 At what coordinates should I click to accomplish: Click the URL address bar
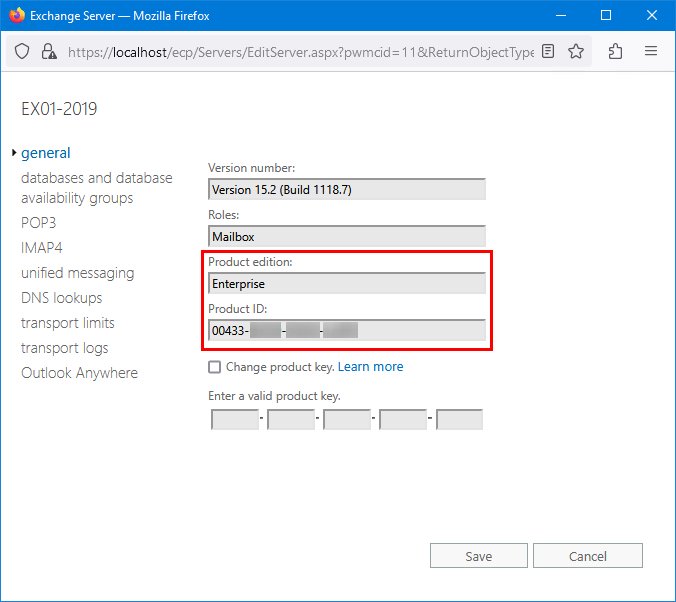click(300, 52)
